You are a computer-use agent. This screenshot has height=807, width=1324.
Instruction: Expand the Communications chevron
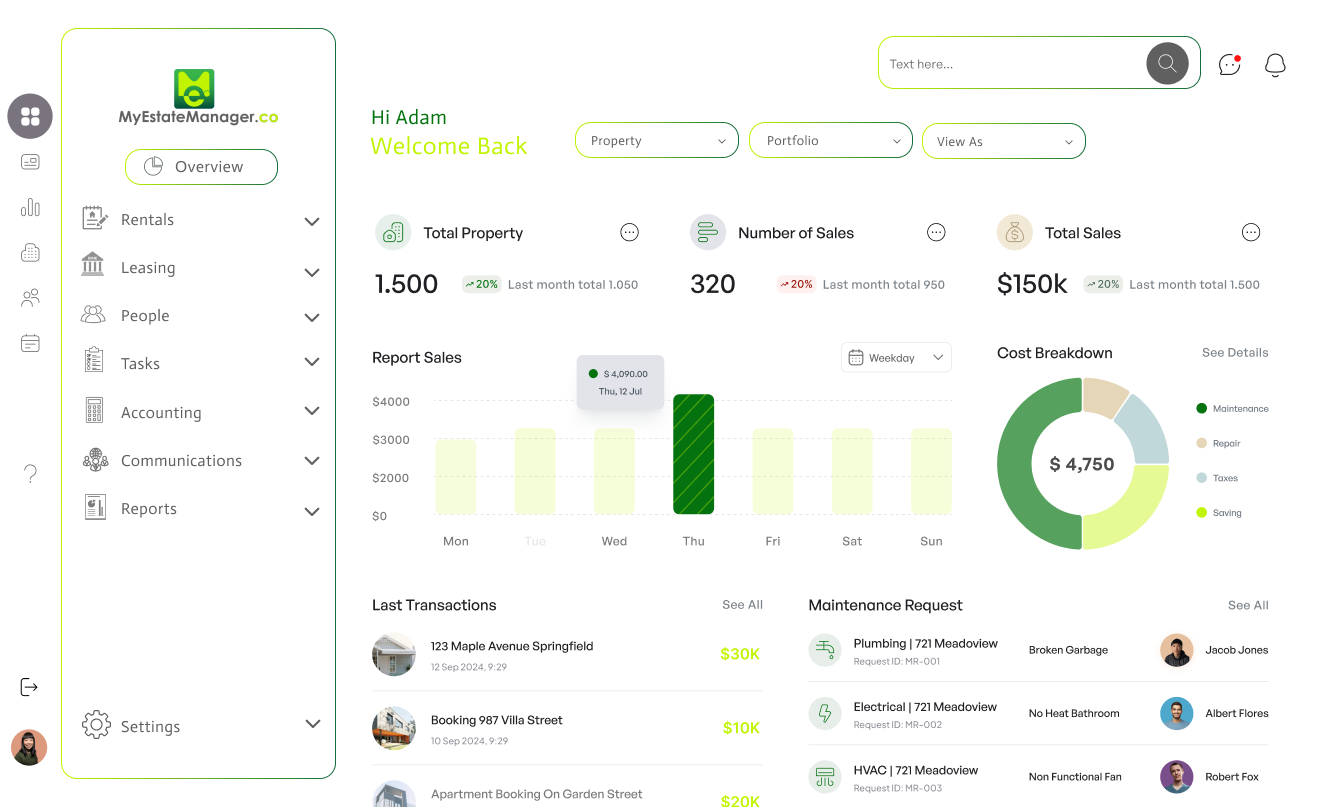point(312,461)
